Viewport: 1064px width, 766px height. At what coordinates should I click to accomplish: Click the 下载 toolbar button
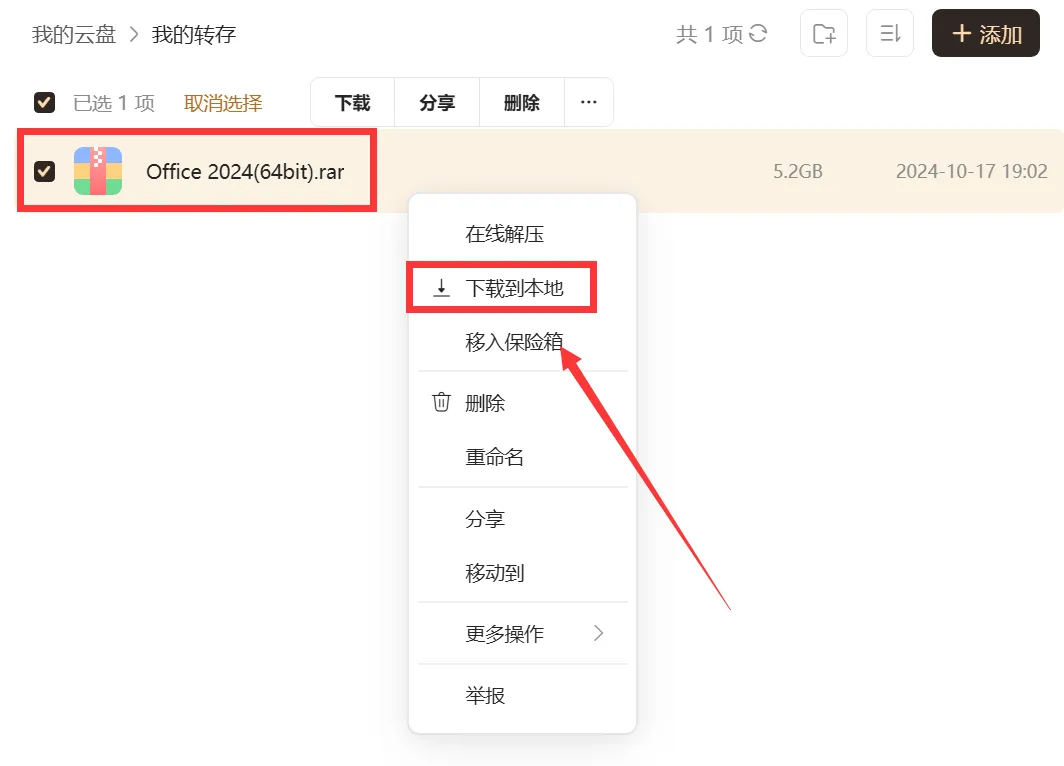(x=352, y=102)
